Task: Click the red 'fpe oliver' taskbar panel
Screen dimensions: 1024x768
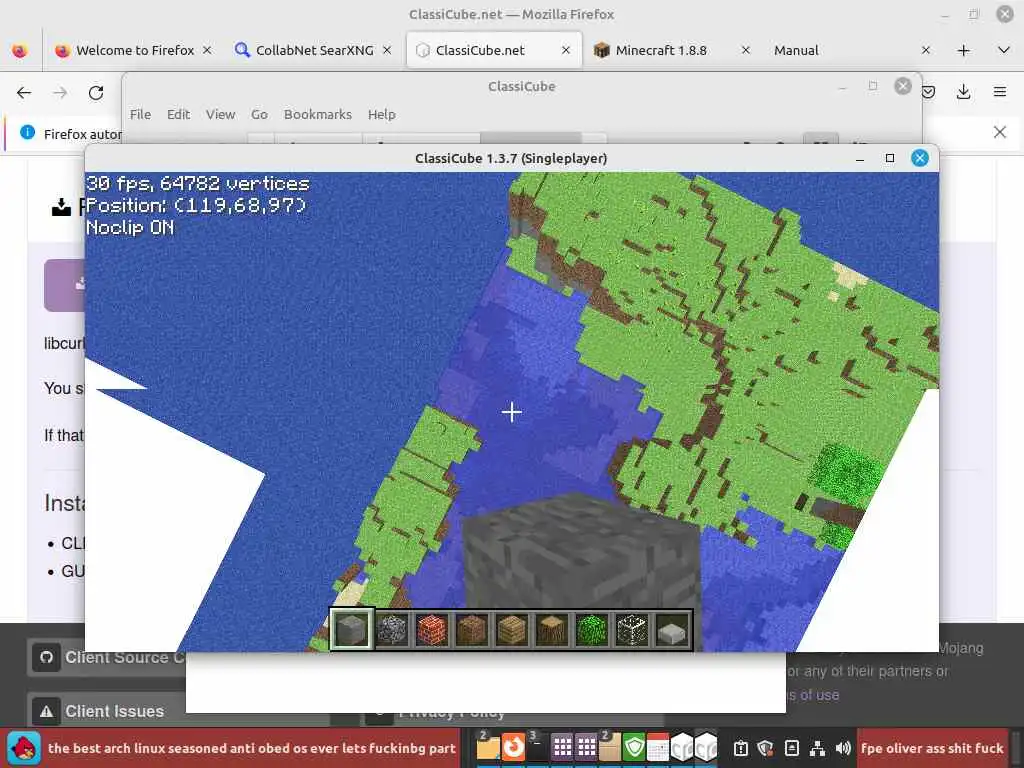Action: [x=932, y=748]
